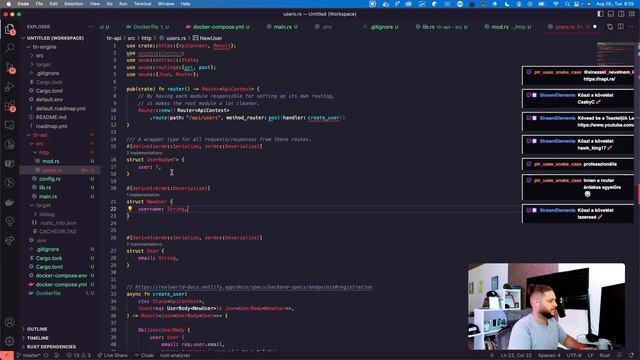
Task: Open the editor More Actions ellipsis
Action: pos(631,27)
